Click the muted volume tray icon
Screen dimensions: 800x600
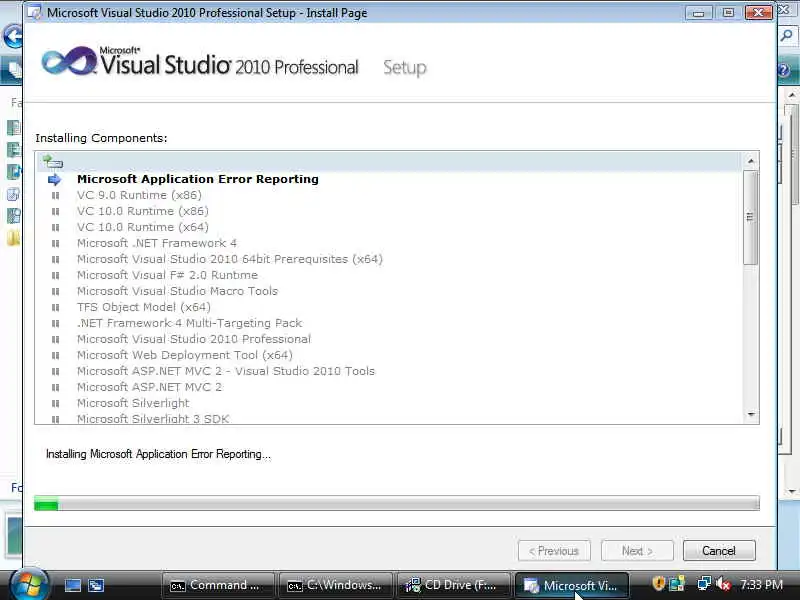point(723,583)
